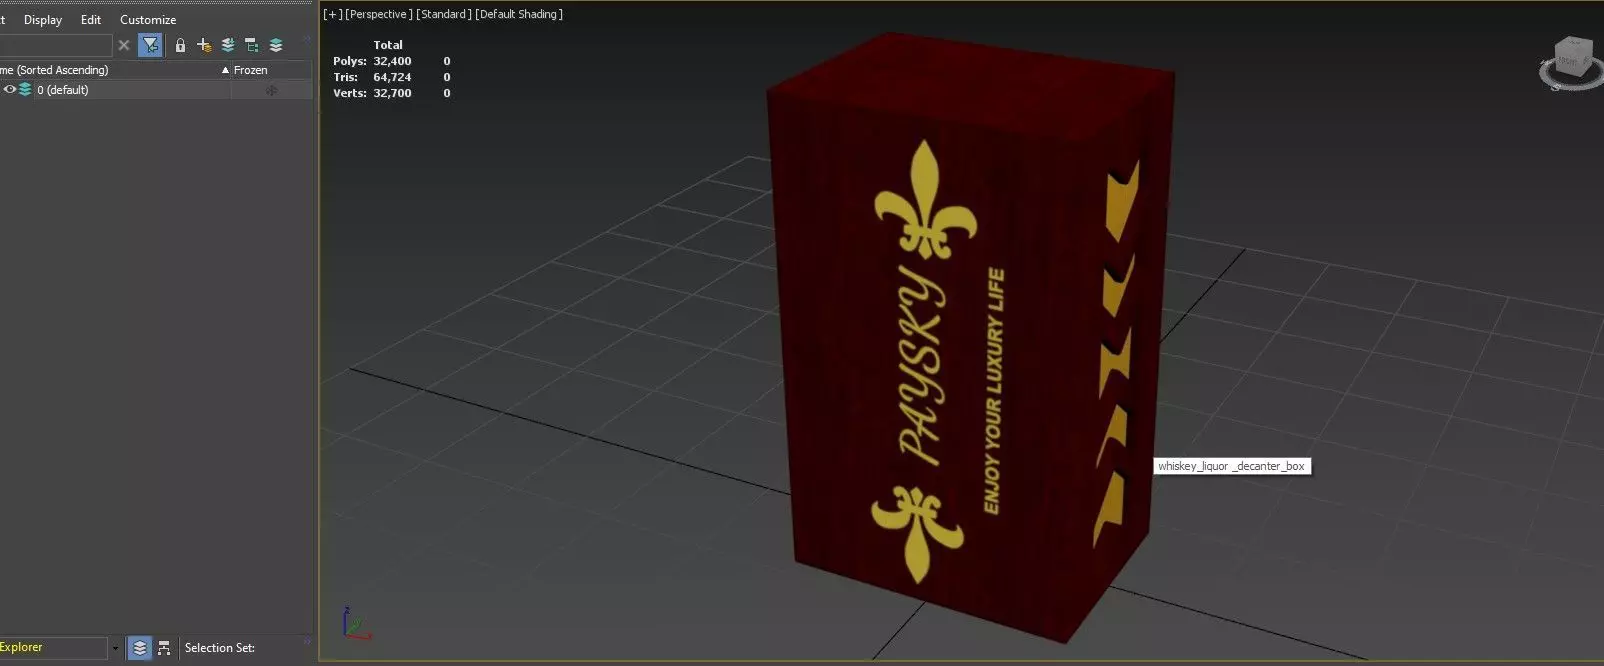Switch to Sort by Hierarchy mode
This screenshot has width=1604, height=666.
click(x=164, y=648)
